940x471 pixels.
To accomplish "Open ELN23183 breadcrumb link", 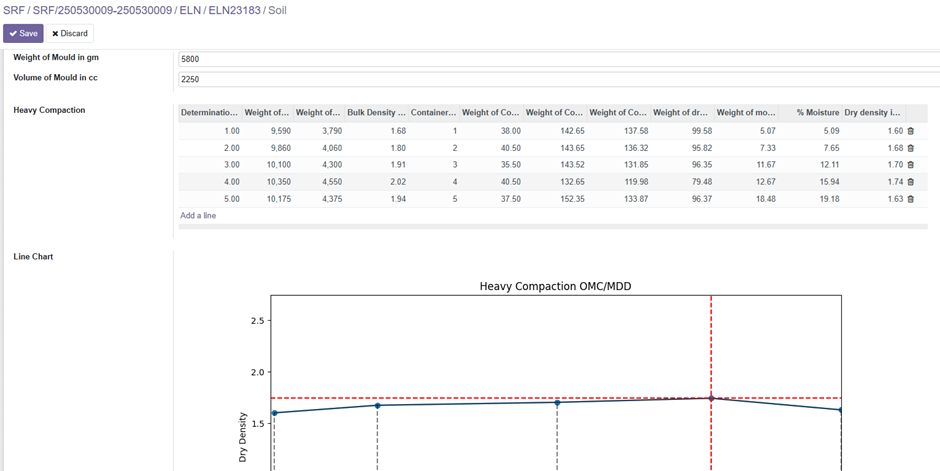I will pos(234,11).
